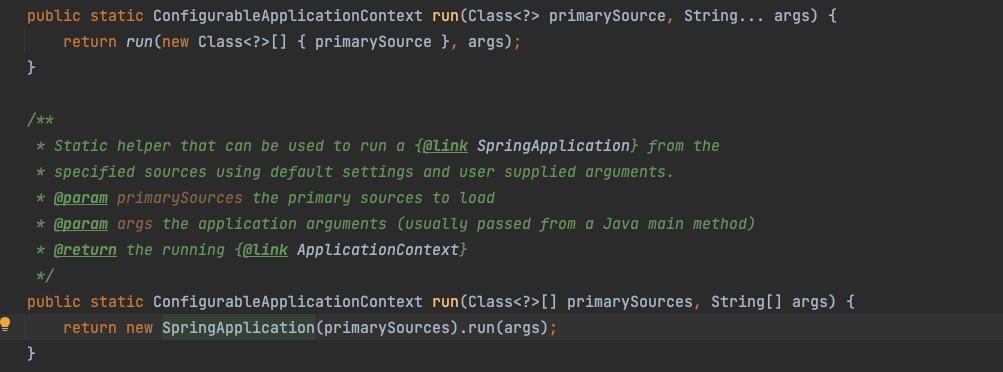Image resolution: width=1003 pixels, height=372 pixels.
Task: Click 'new' keyword before SpringApplication
Action: click(139, 327)
